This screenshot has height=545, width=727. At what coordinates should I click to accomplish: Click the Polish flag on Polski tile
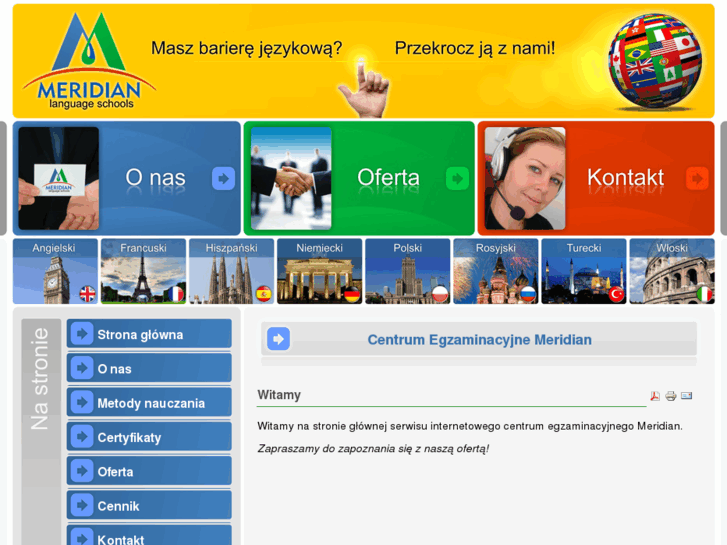(440, 294)
